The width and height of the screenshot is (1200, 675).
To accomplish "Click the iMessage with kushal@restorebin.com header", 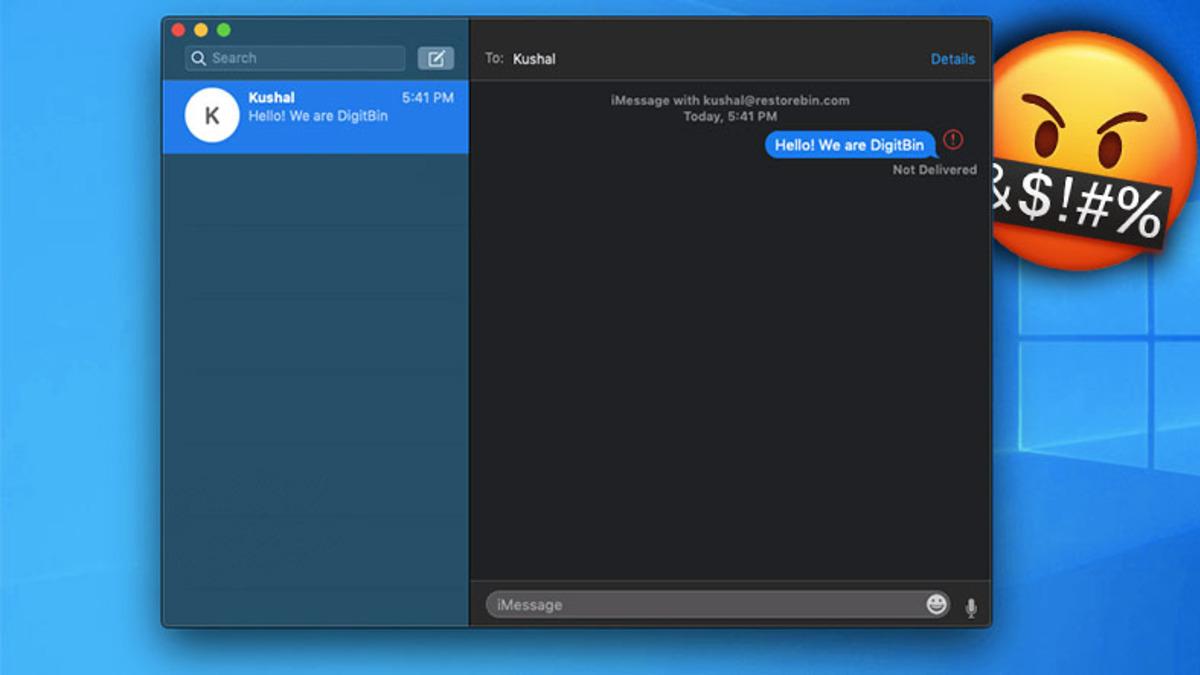I will 730,101.
